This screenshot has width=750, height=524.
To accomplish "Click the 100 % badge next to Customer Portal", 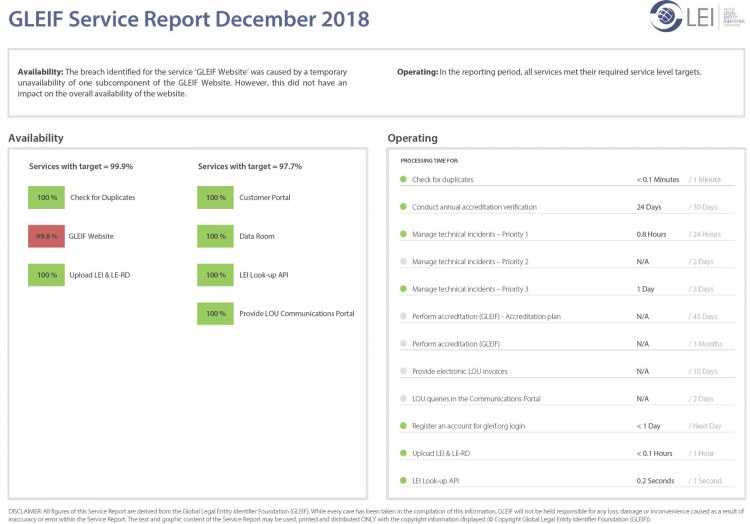I will coord(215,197).
